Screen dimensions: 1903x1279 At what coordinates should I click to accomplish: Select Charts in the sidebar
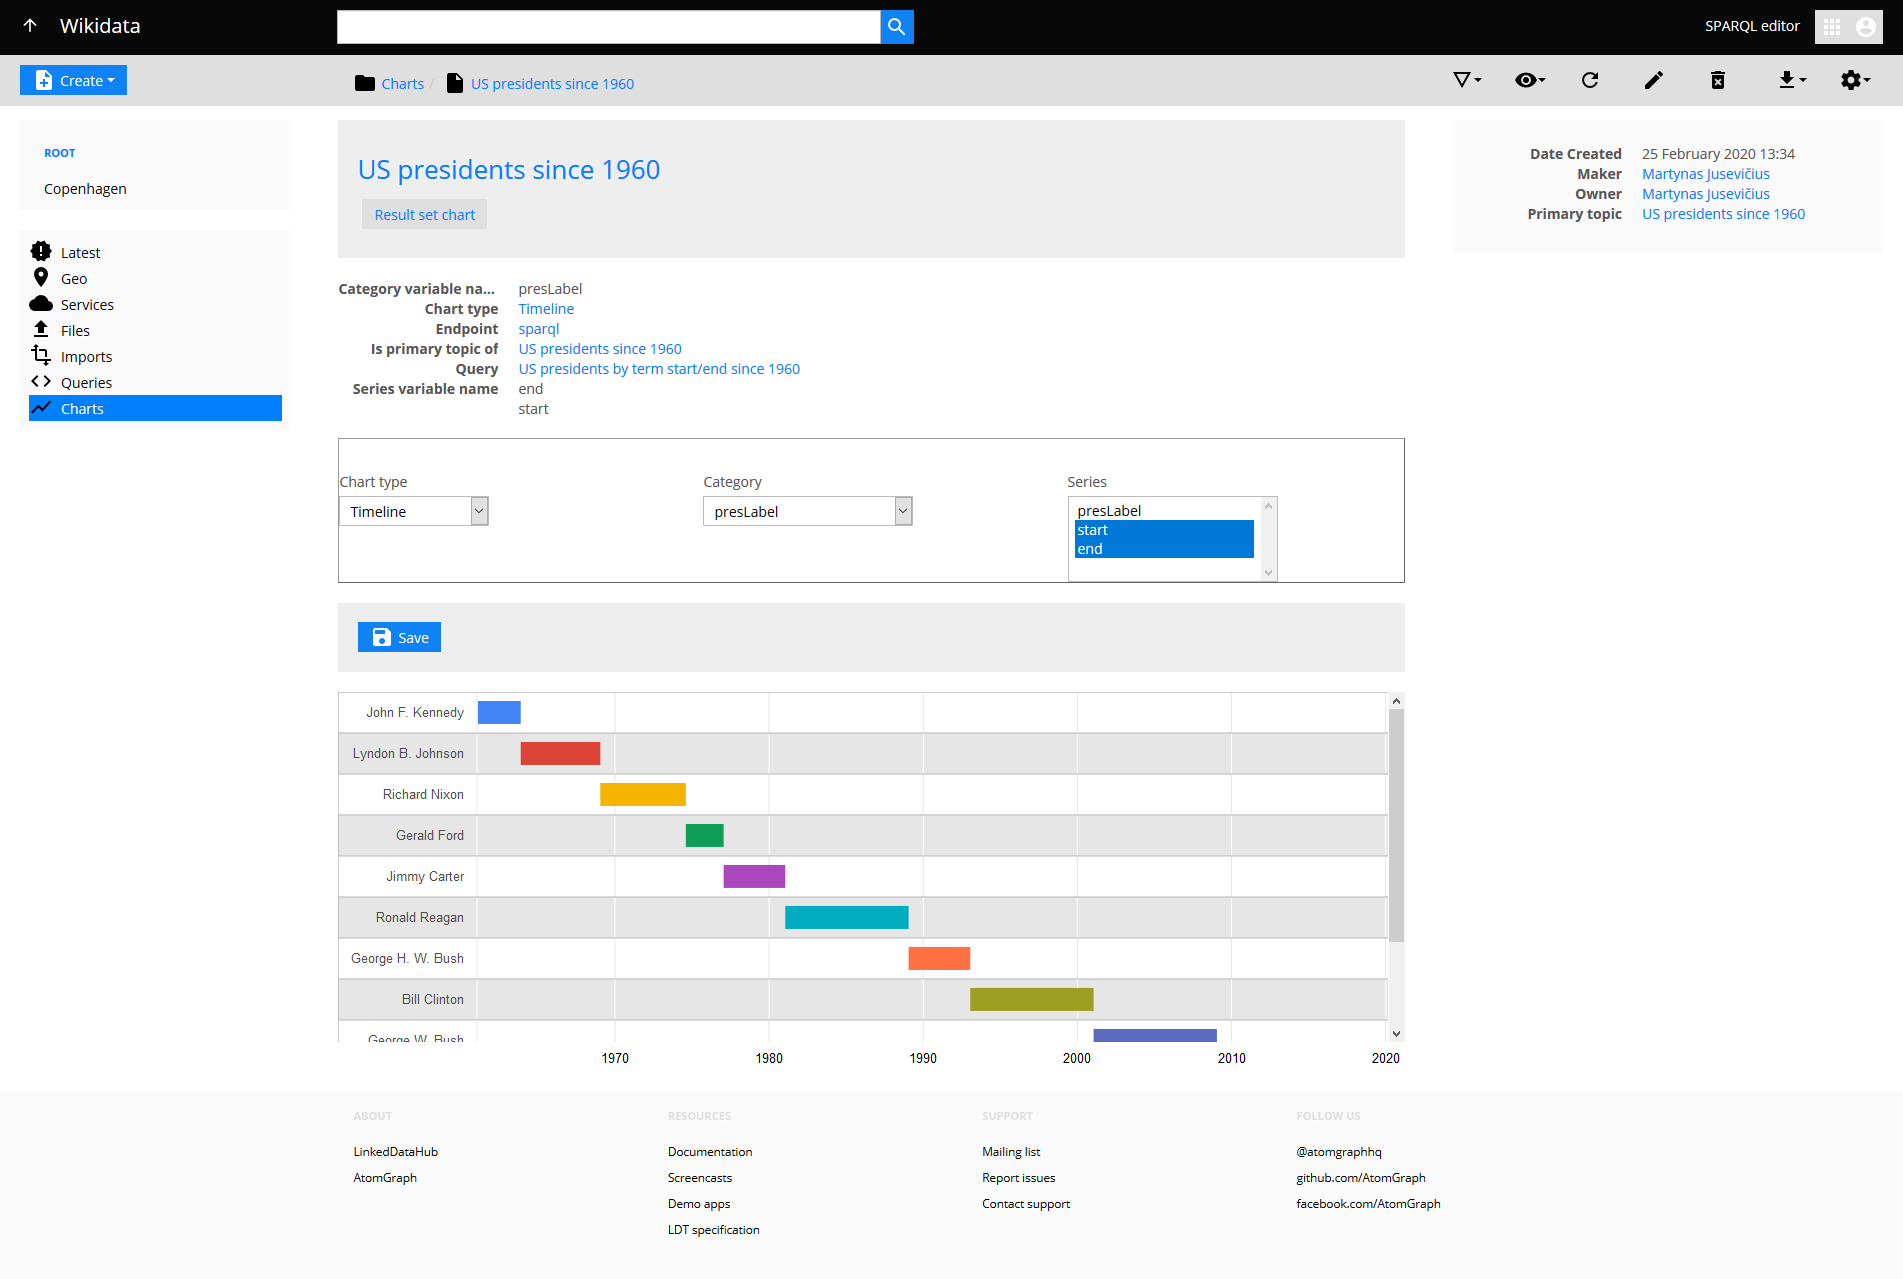(155, 408)
